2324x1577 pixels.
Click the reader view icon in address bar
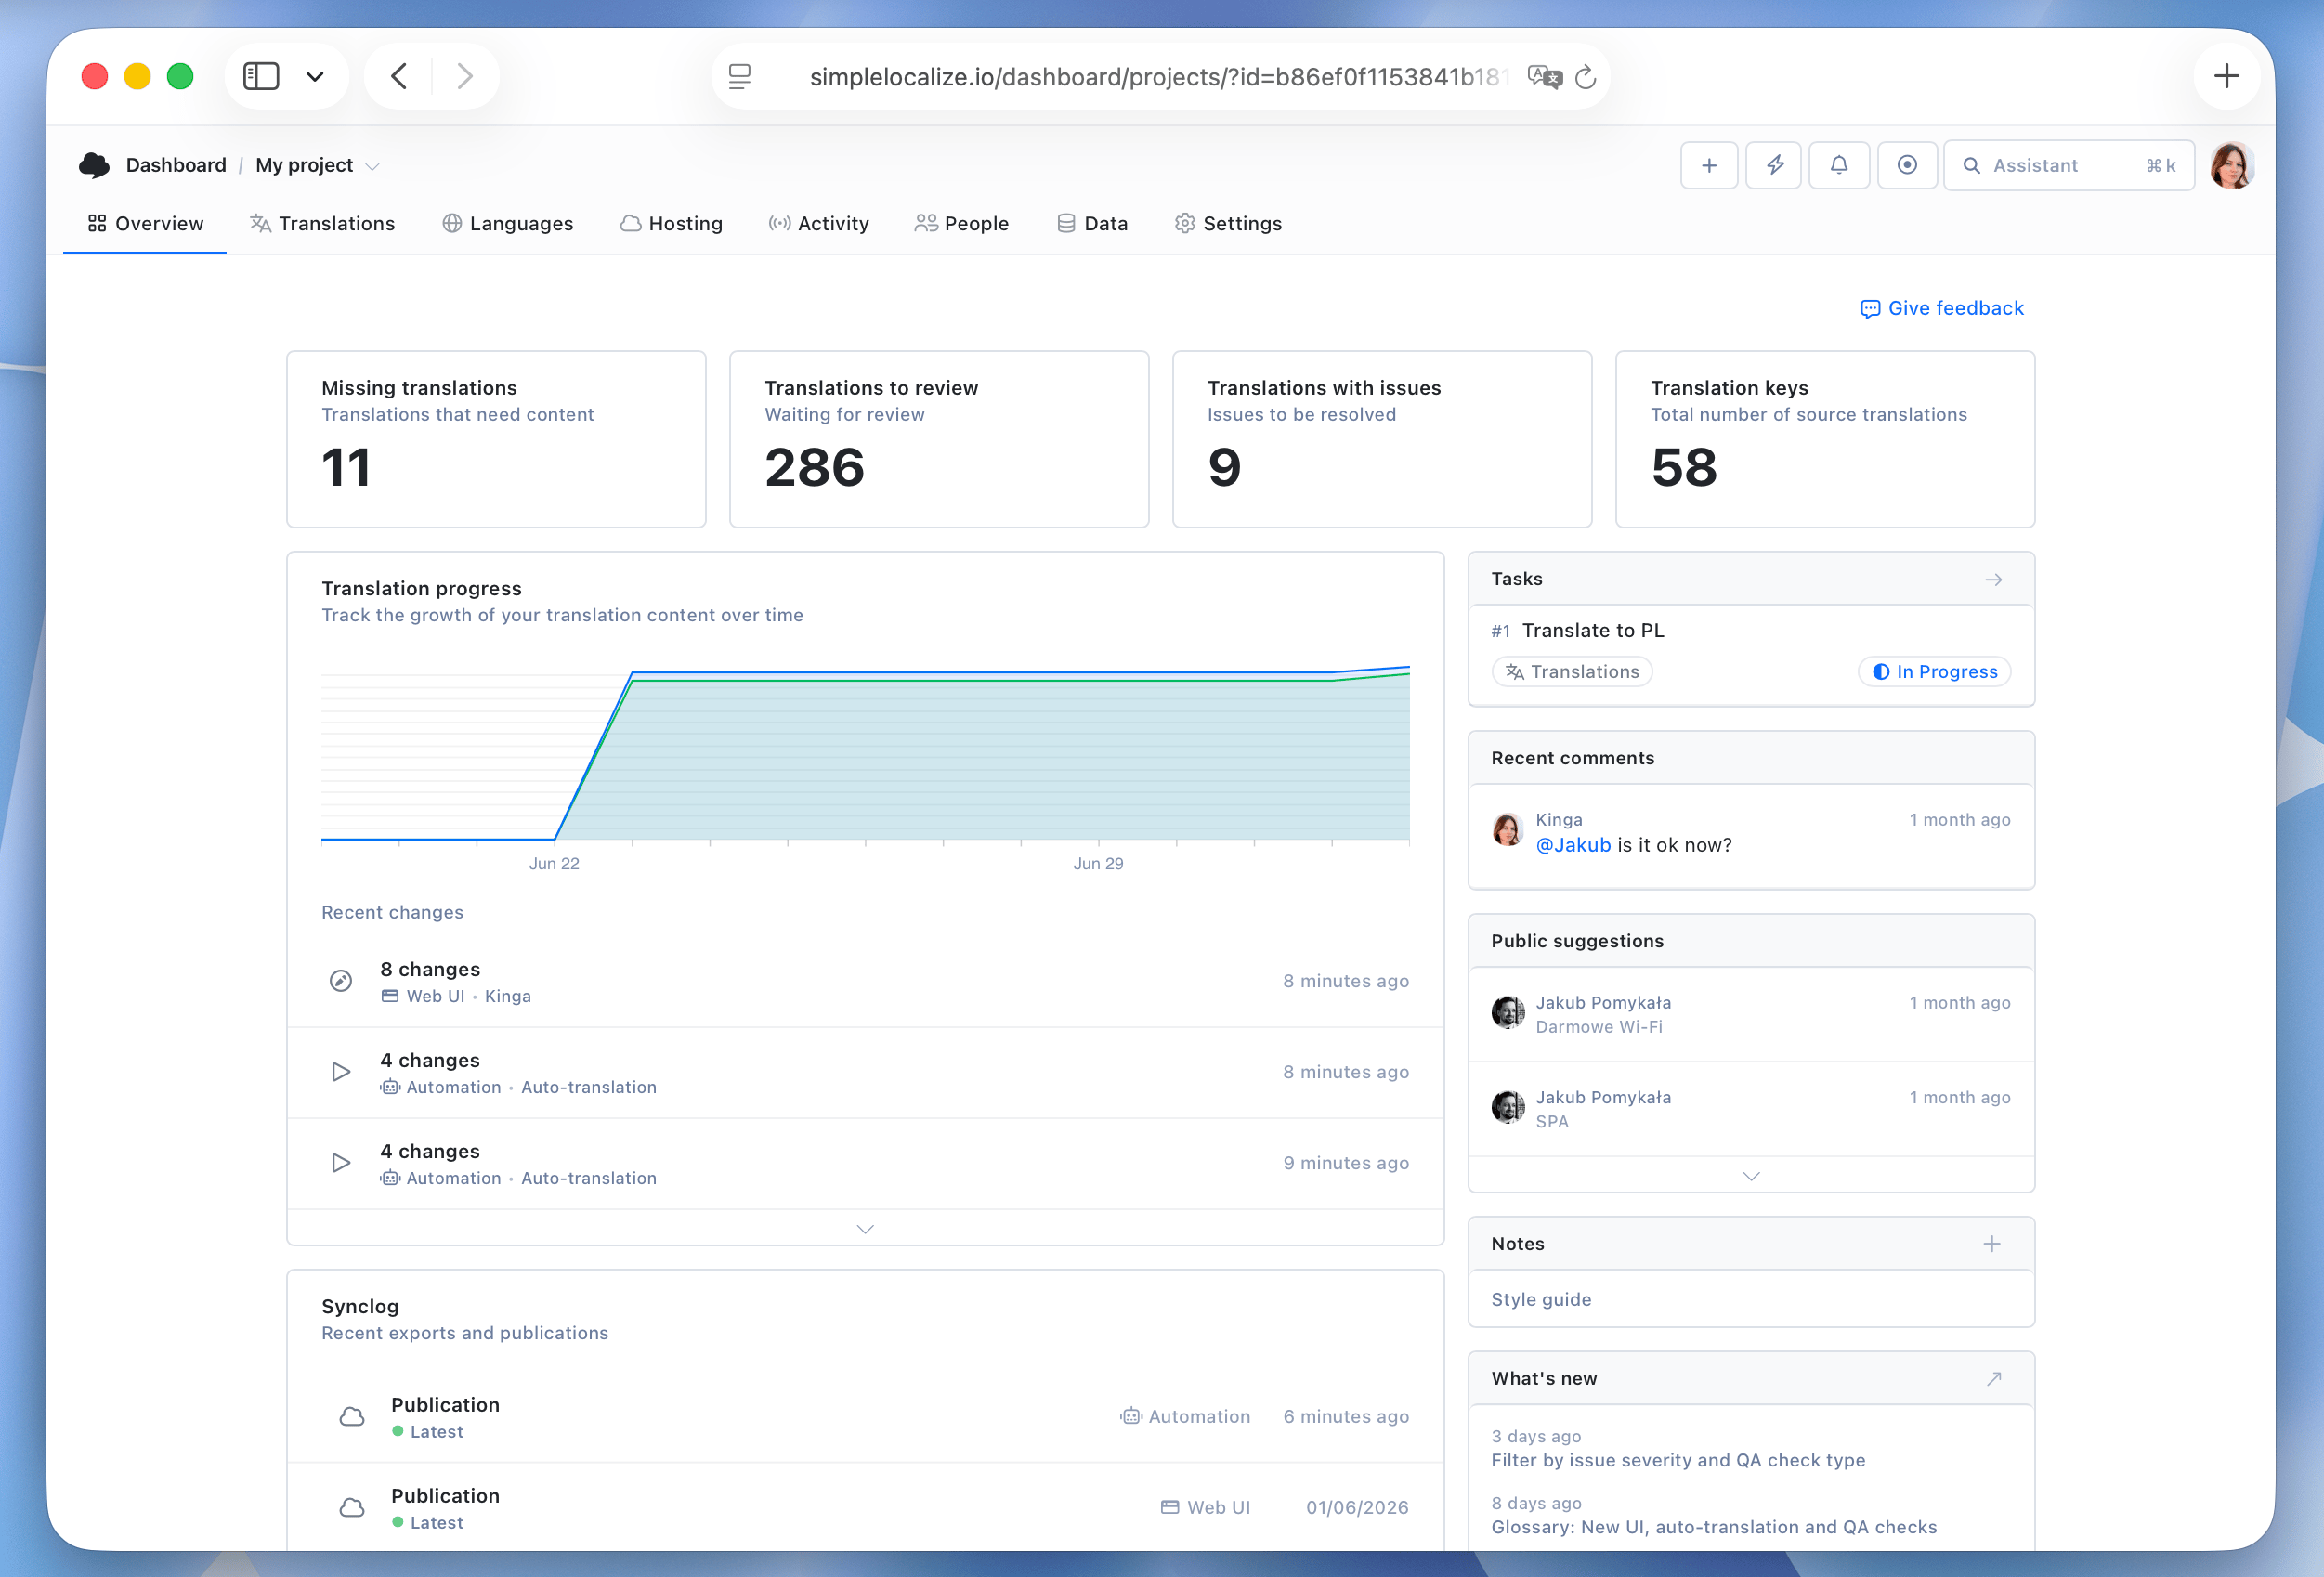pos(740,77)
